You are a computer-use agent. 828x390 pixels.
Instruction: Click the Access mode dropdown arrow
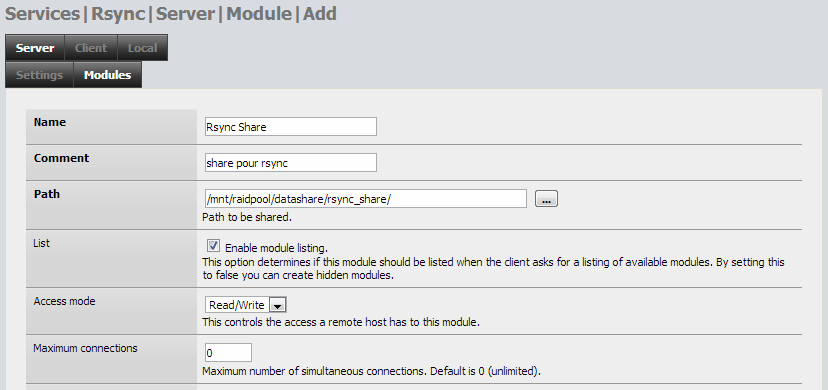(277, 305)
